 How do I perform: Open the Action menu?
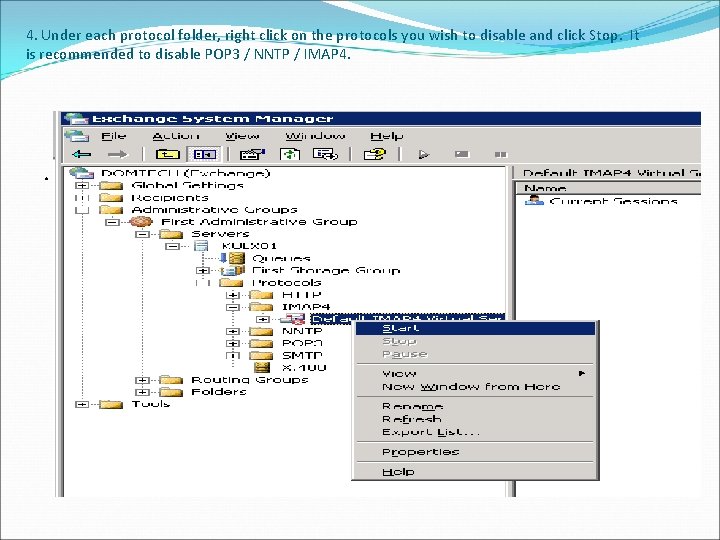tap(176, 136)
